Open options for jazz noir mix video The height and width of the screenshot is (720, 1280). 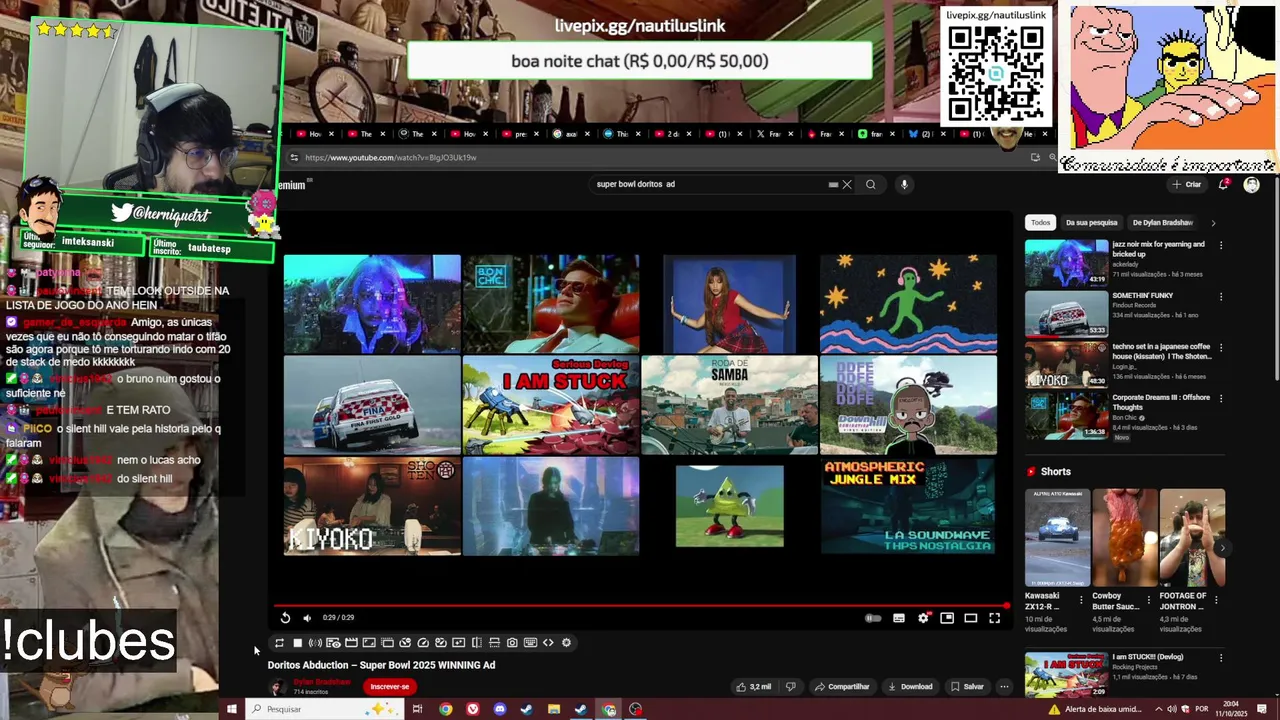point(1220,246)
